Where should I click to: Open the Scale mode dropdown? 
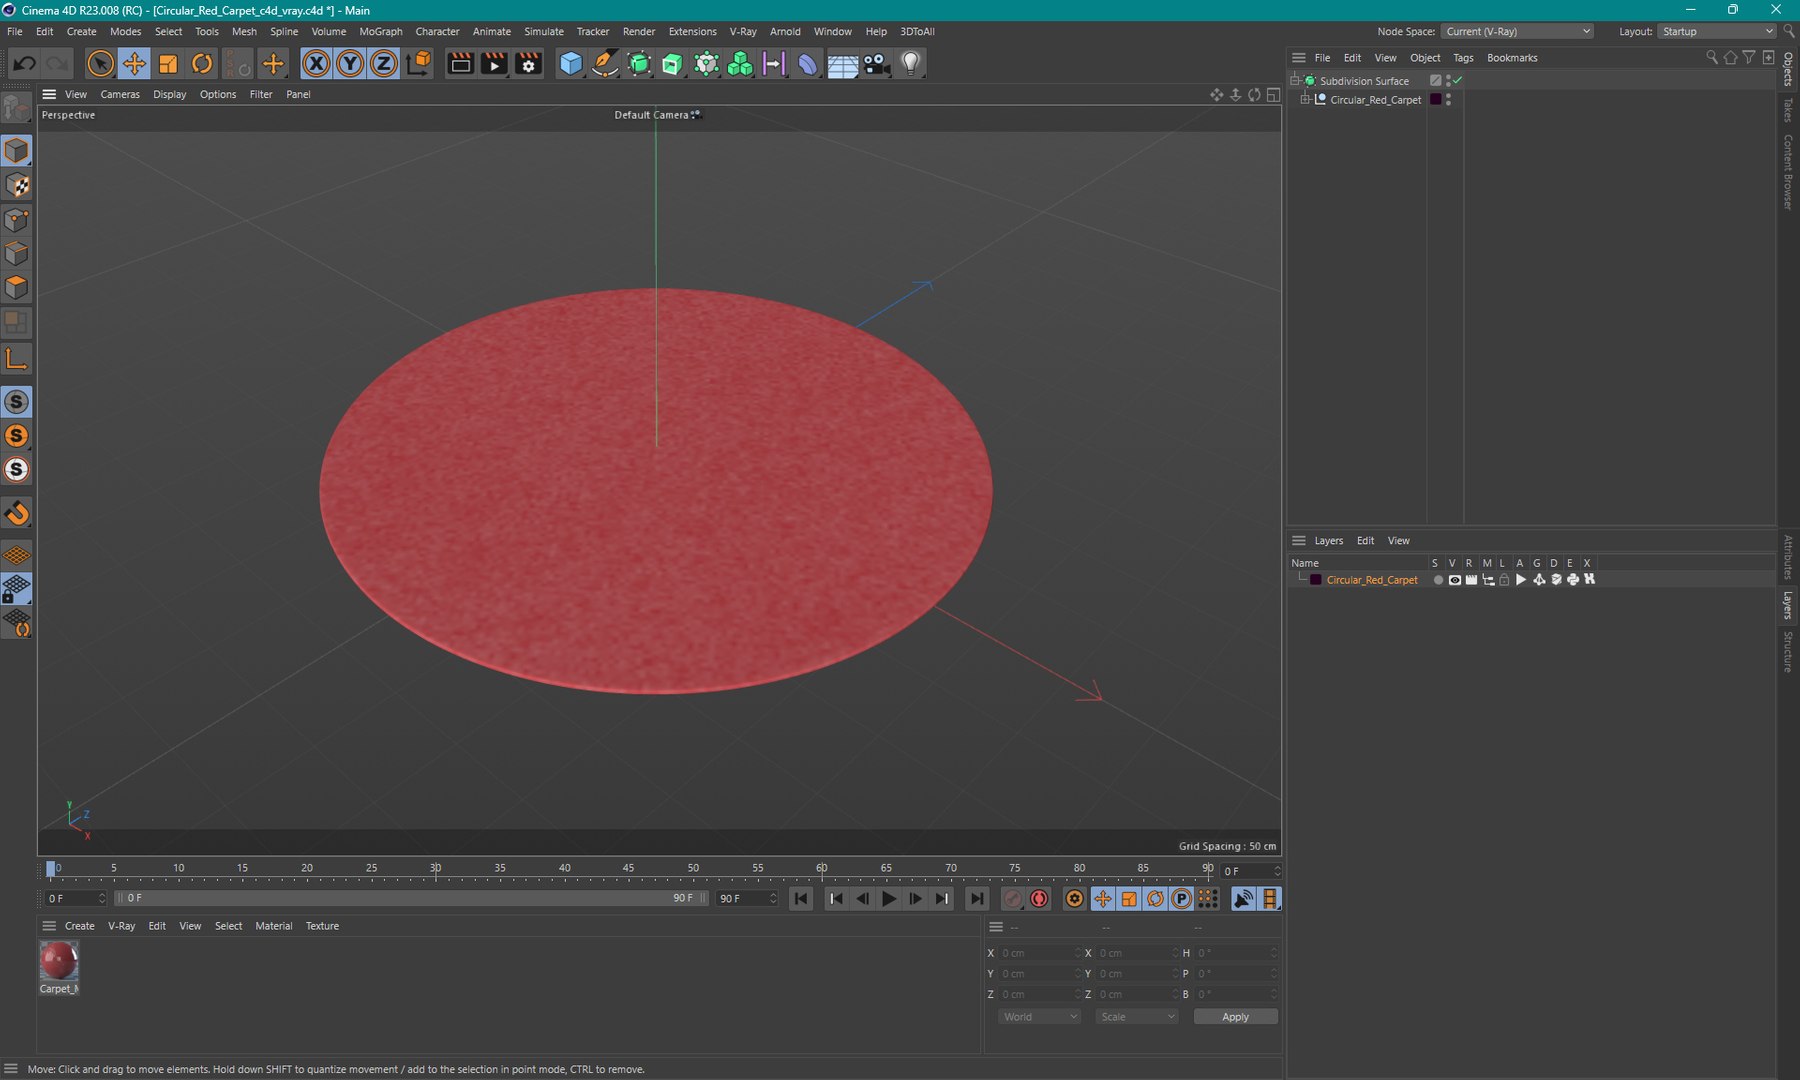[x=1137, y=1017]
